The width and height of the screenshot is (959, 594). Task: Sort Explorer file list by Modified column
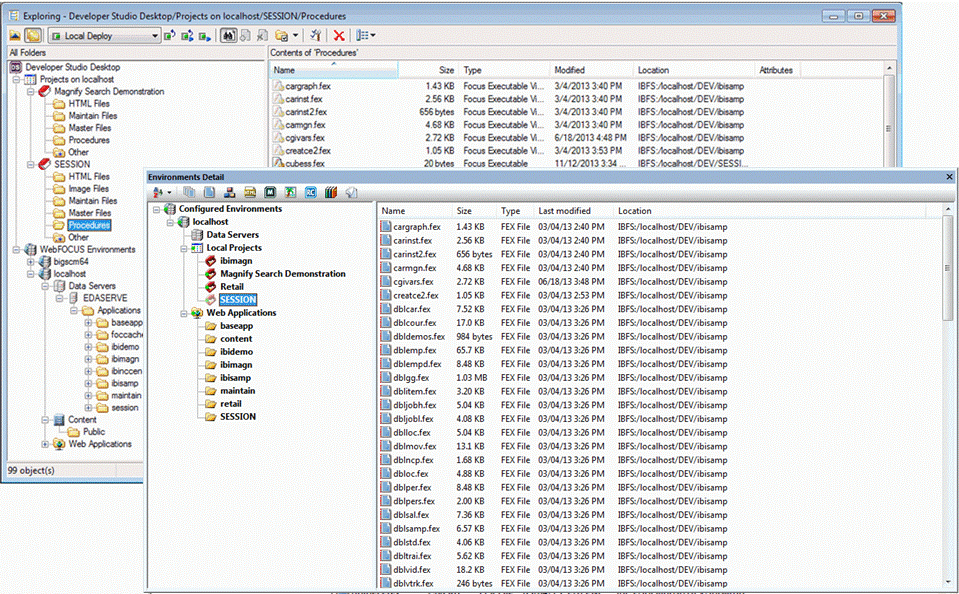pyautogui.click(x=591, y=70)
